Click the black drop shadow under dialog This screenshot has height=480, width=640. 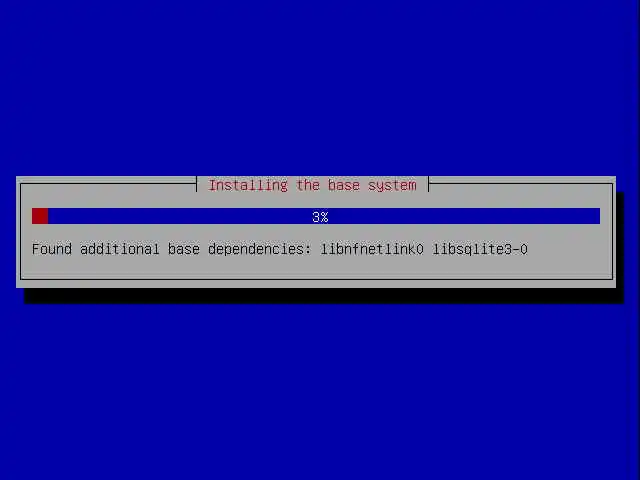point(324,296)
